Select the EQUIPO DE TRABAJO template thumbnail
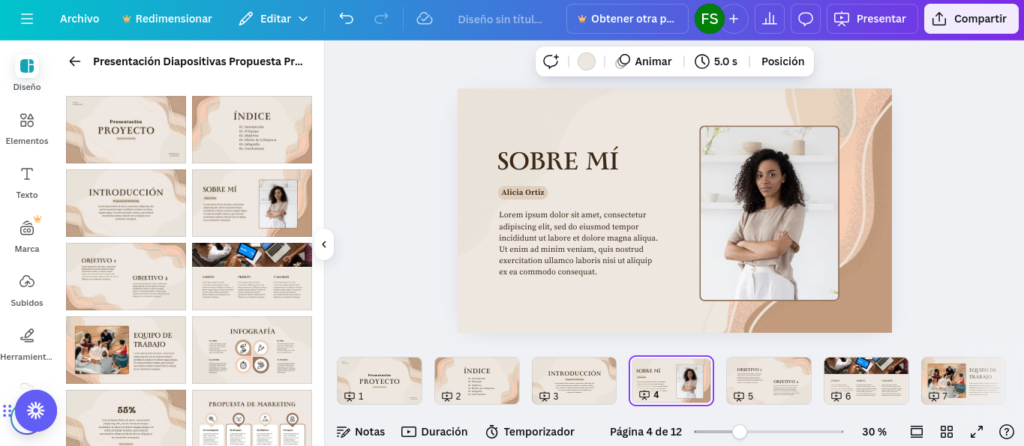This screenshot has width=1024, height=446. [126, 350]
